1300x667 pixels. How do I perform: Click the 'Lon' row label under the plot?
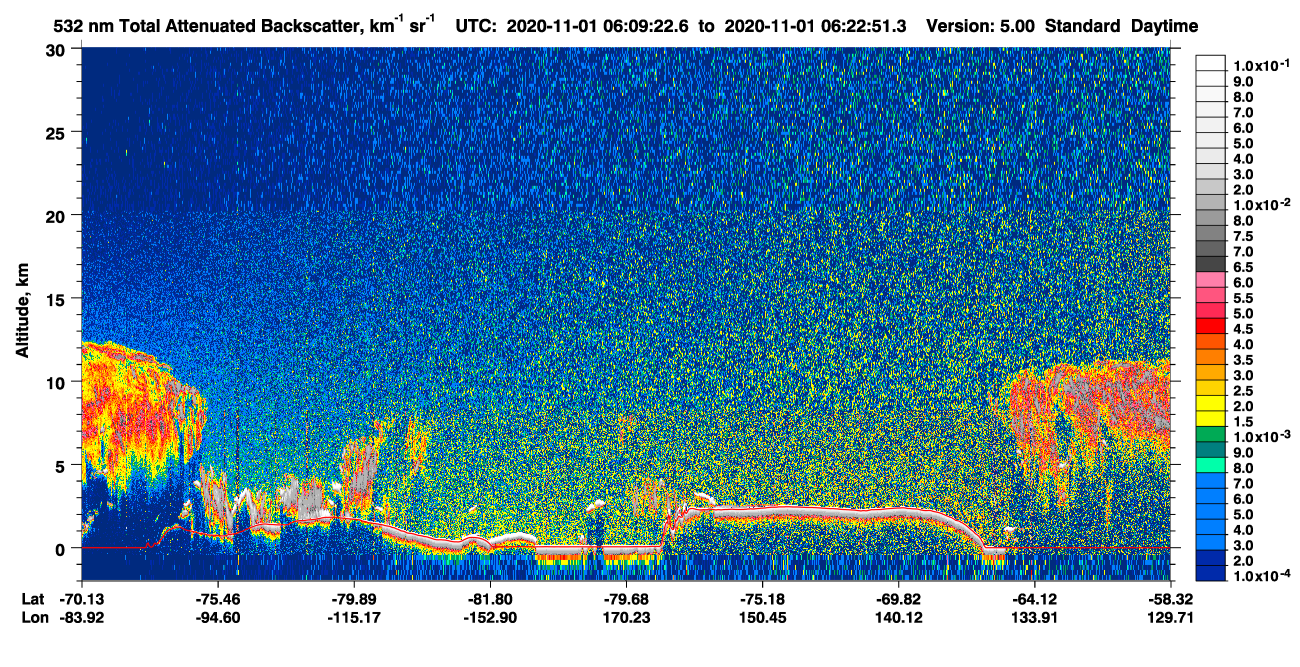pos(34,617)
